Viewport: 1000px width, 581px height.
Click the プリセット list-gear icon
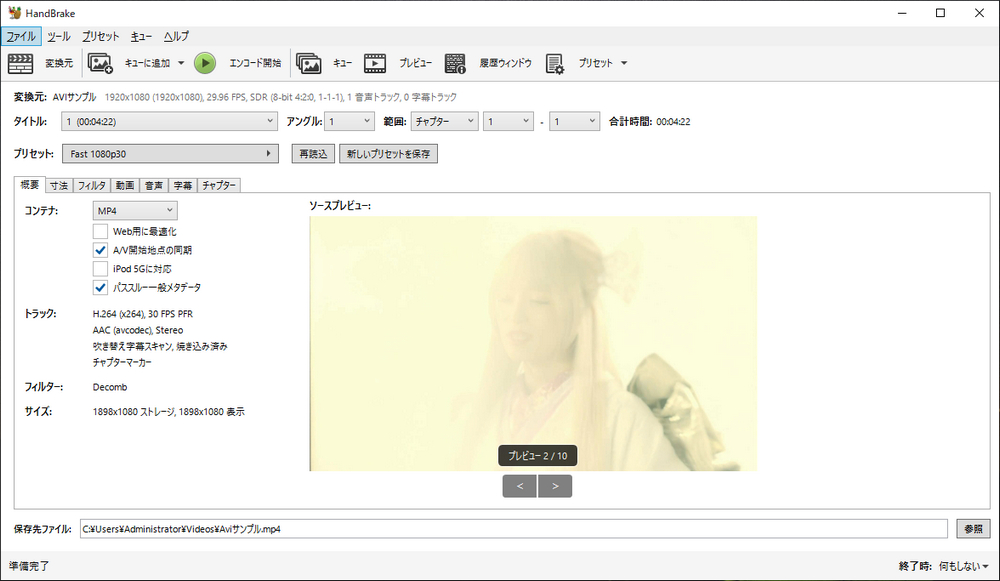coord(555,63)
